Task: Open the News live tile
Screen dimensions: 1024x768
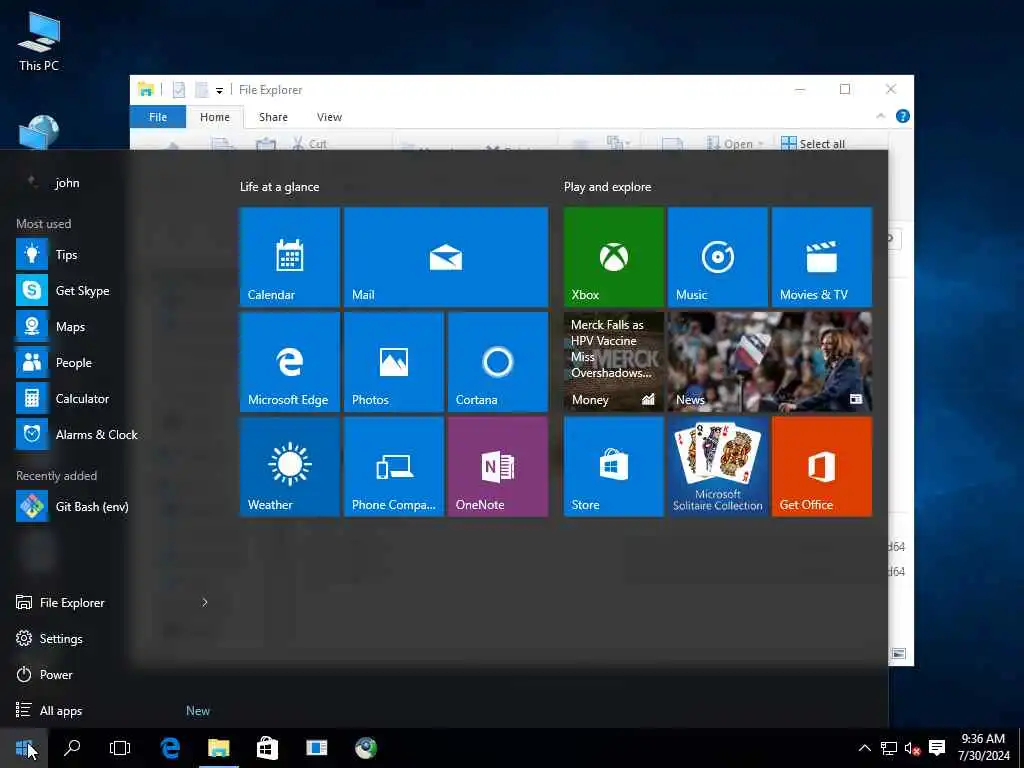Action: click(x=769, y=362)
